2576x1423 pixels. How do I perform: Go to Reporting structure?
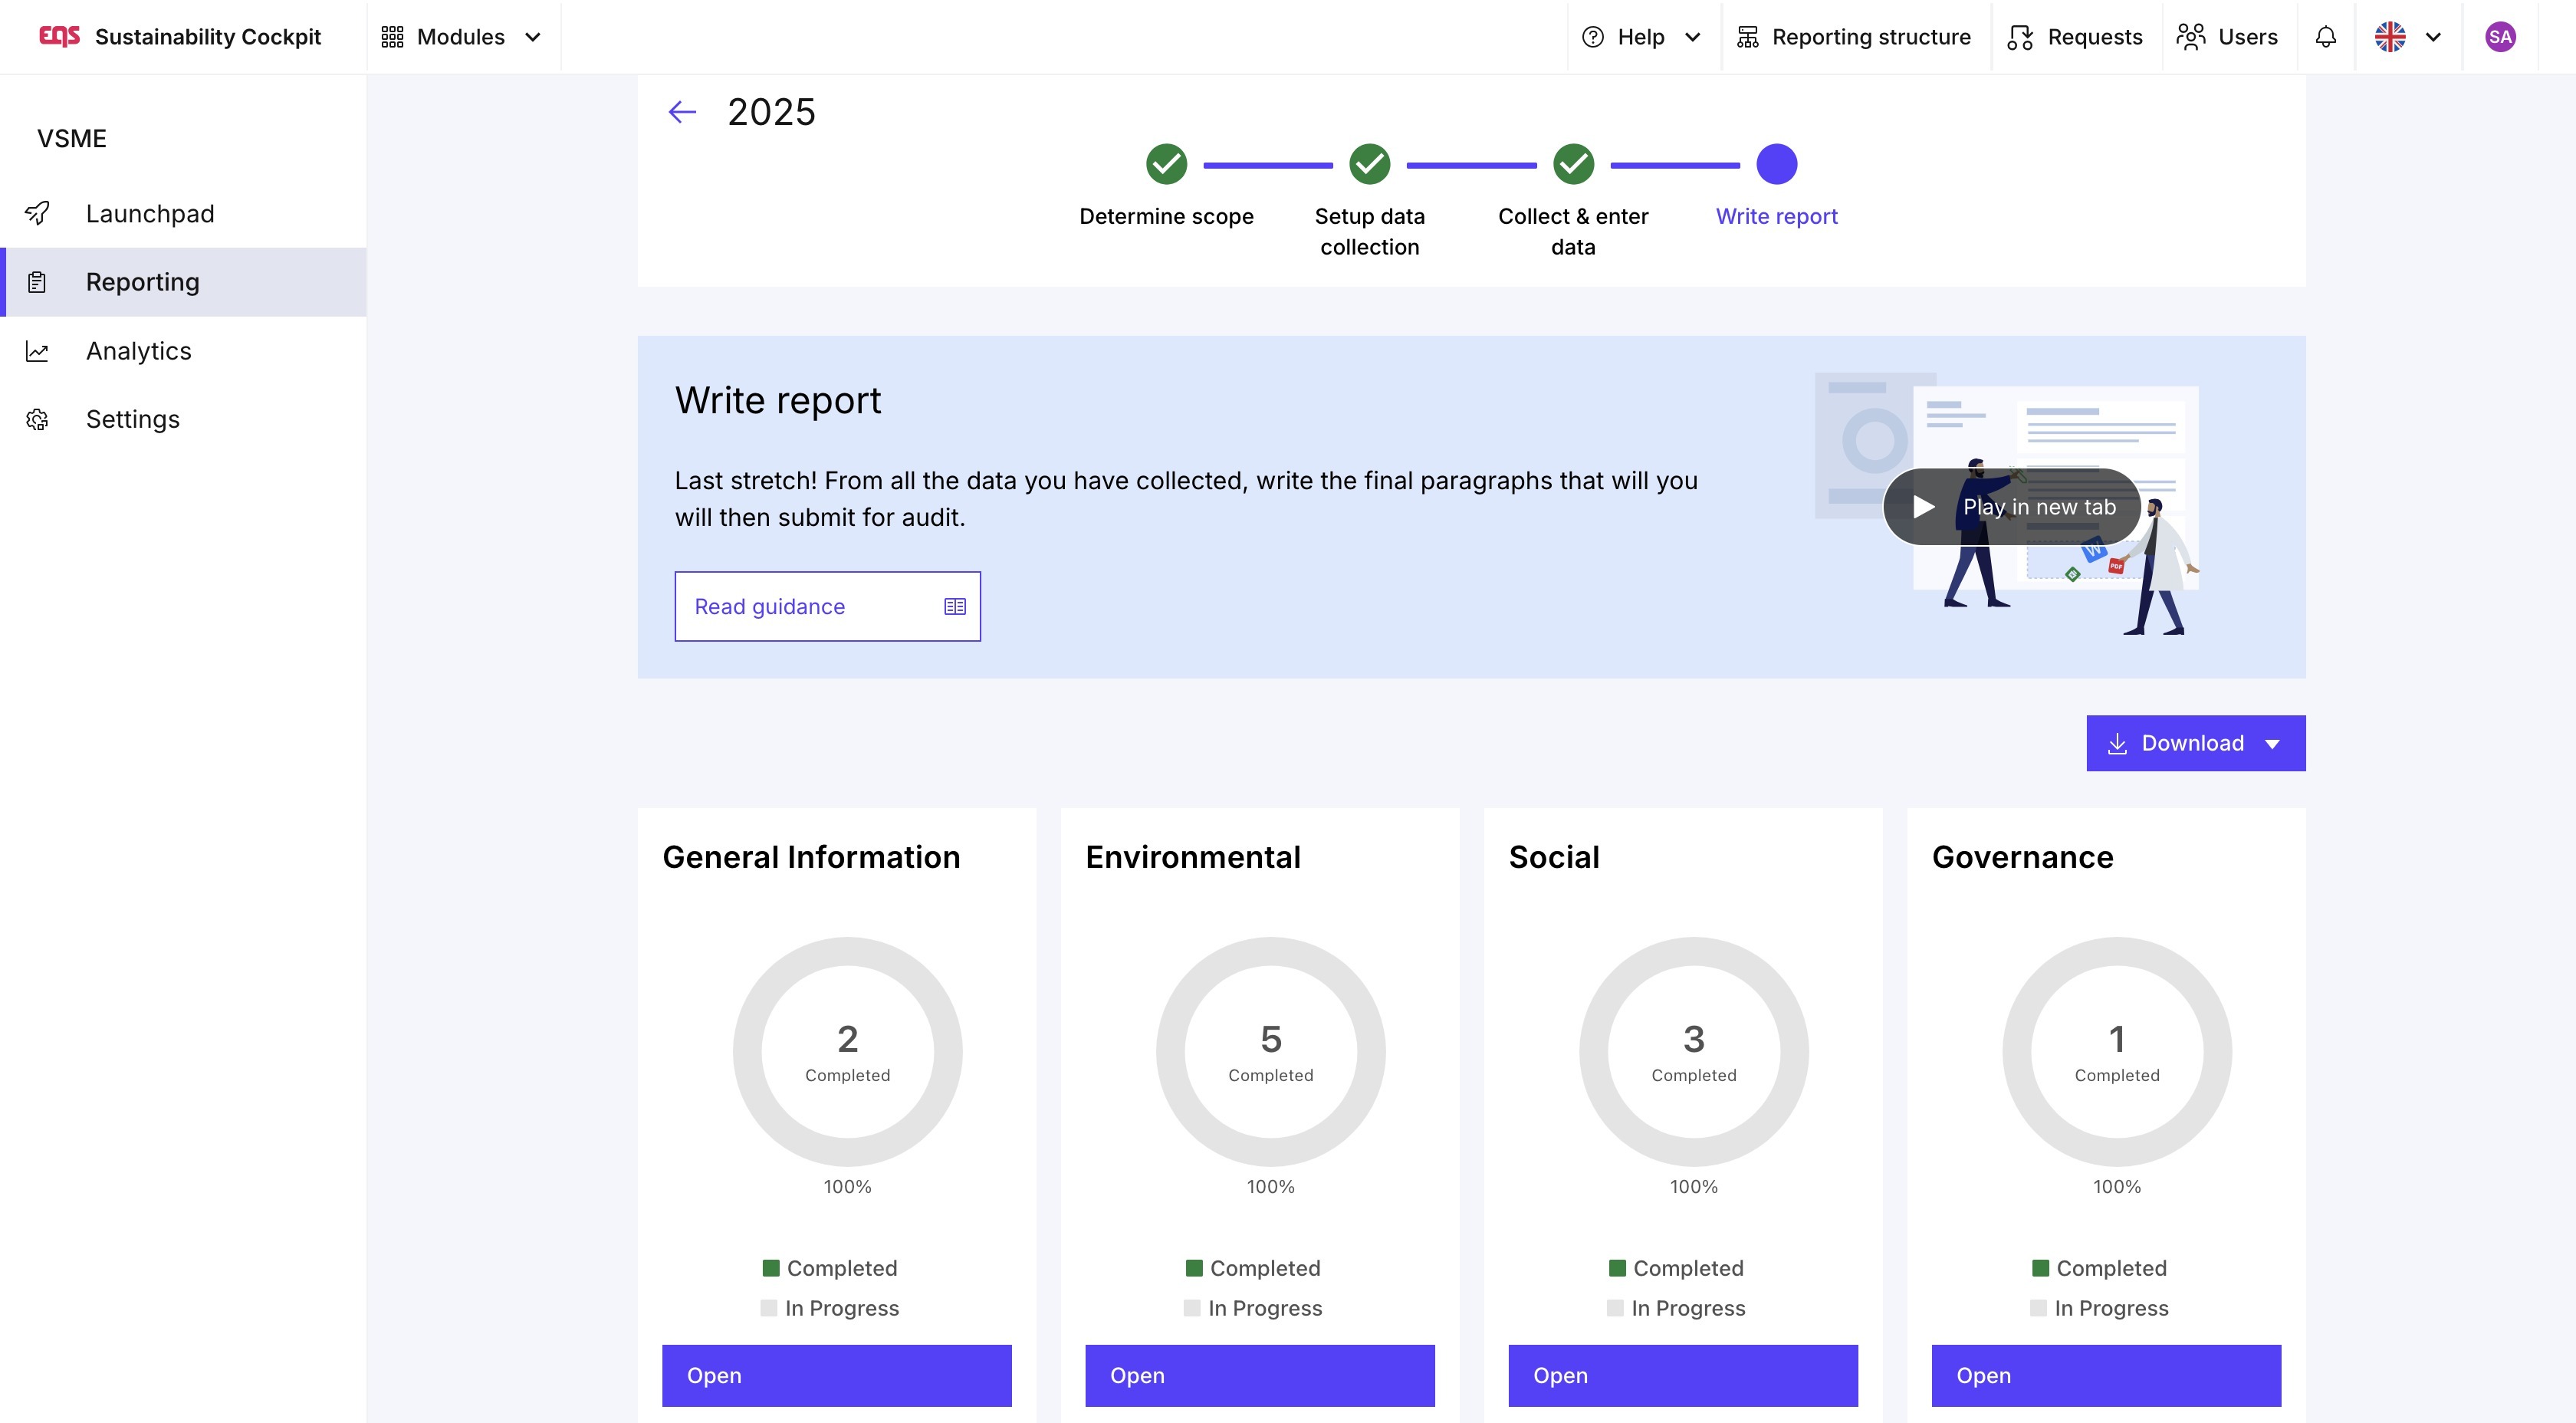[x=1853, y=37]
